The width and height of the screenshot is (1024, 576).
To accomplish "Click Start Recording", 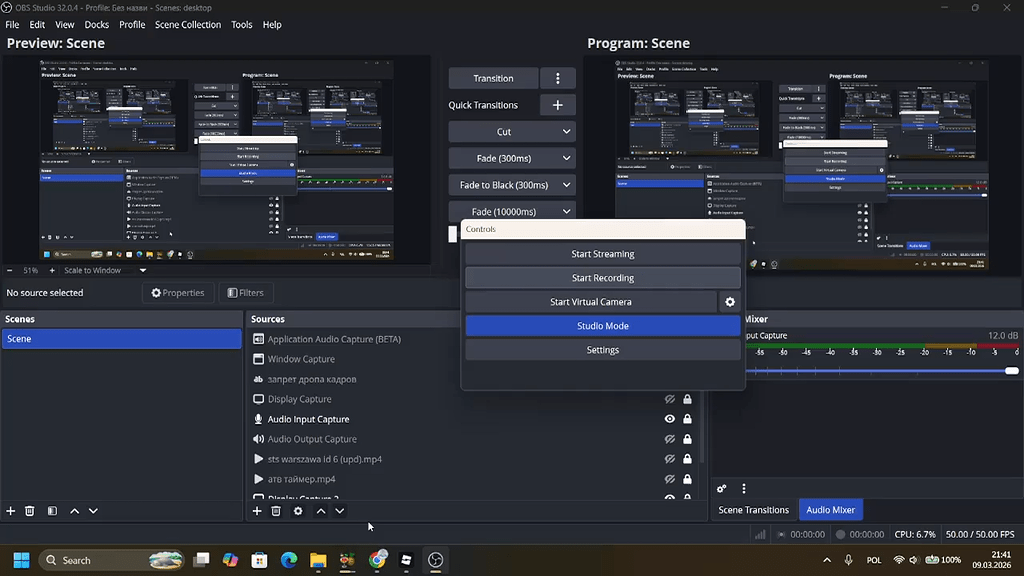I will point(602,278).
